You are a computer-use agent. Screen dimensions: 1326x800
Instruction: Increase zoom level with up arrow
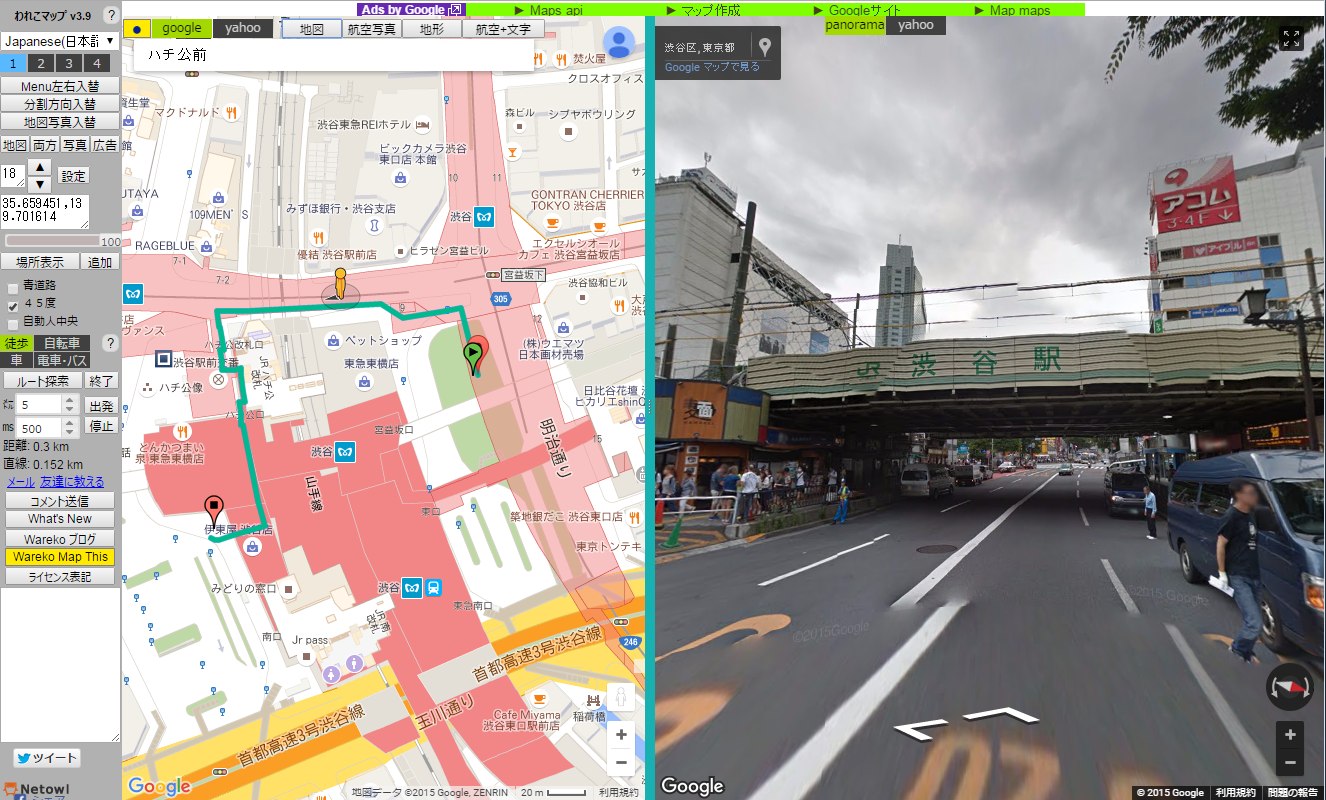(x=39, y=167)
